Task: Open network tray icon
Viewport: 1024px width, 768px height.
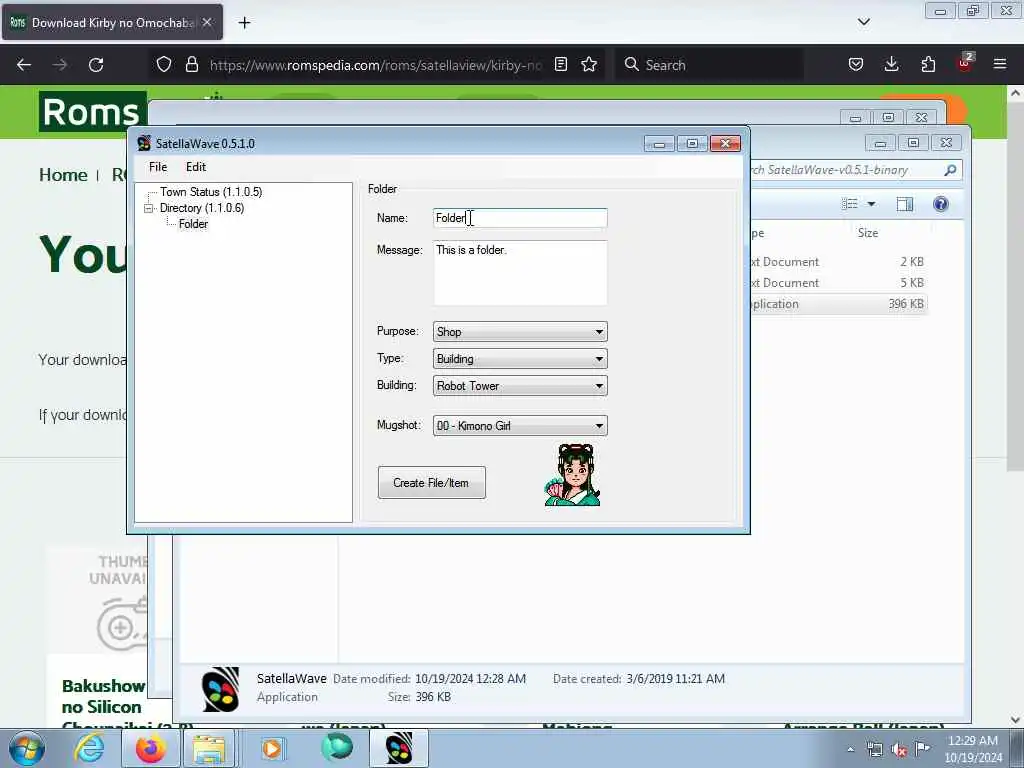Action: (x=874, y=750)
